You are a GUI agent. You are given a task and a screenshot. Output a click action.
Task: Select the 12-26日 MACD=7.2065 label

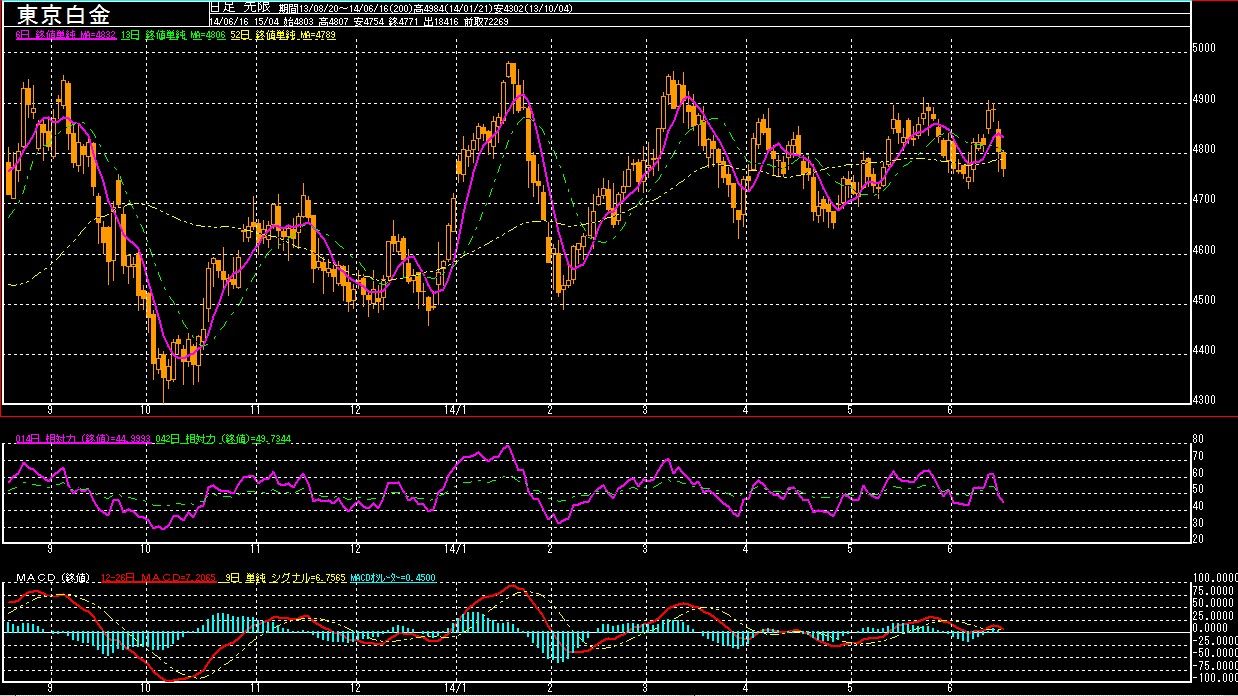(x=158, y=579)
